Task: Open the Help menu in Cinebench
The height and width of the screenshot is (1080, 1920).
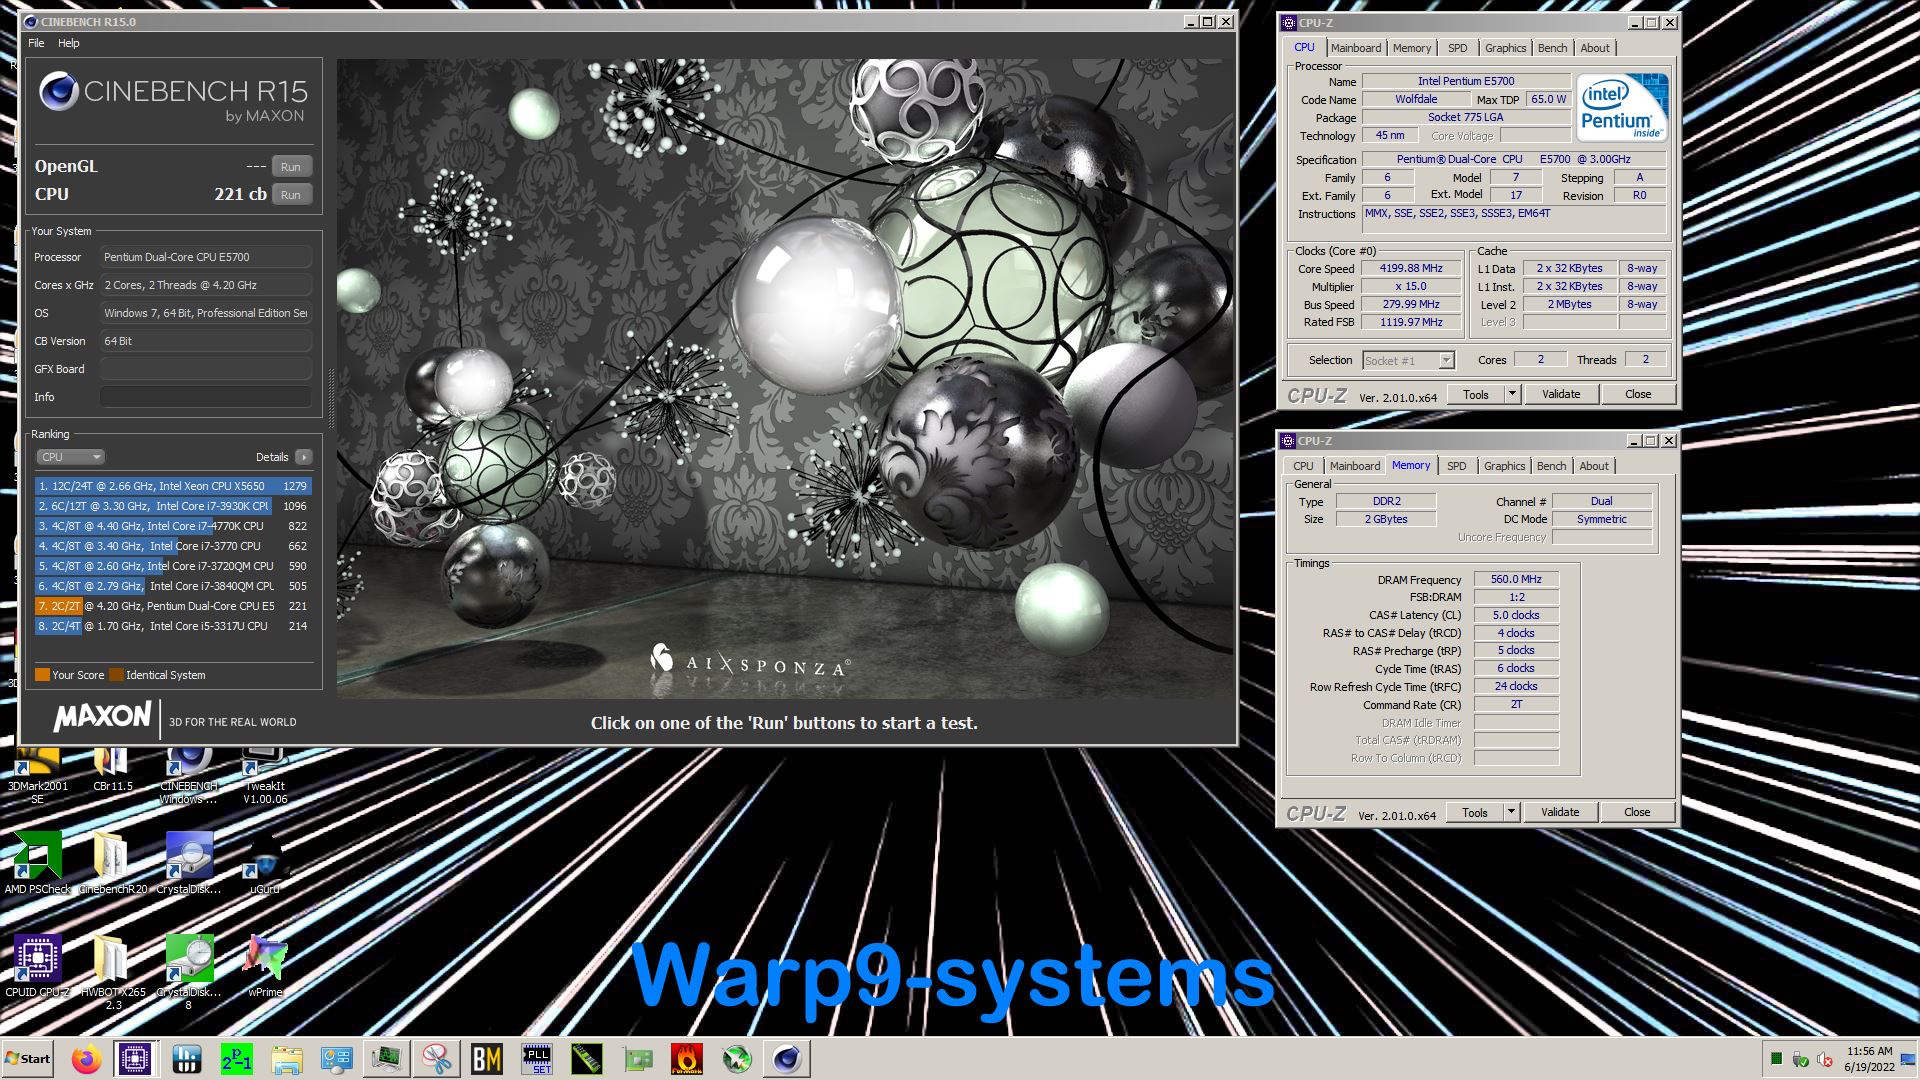Action: [x=68, y=43]
